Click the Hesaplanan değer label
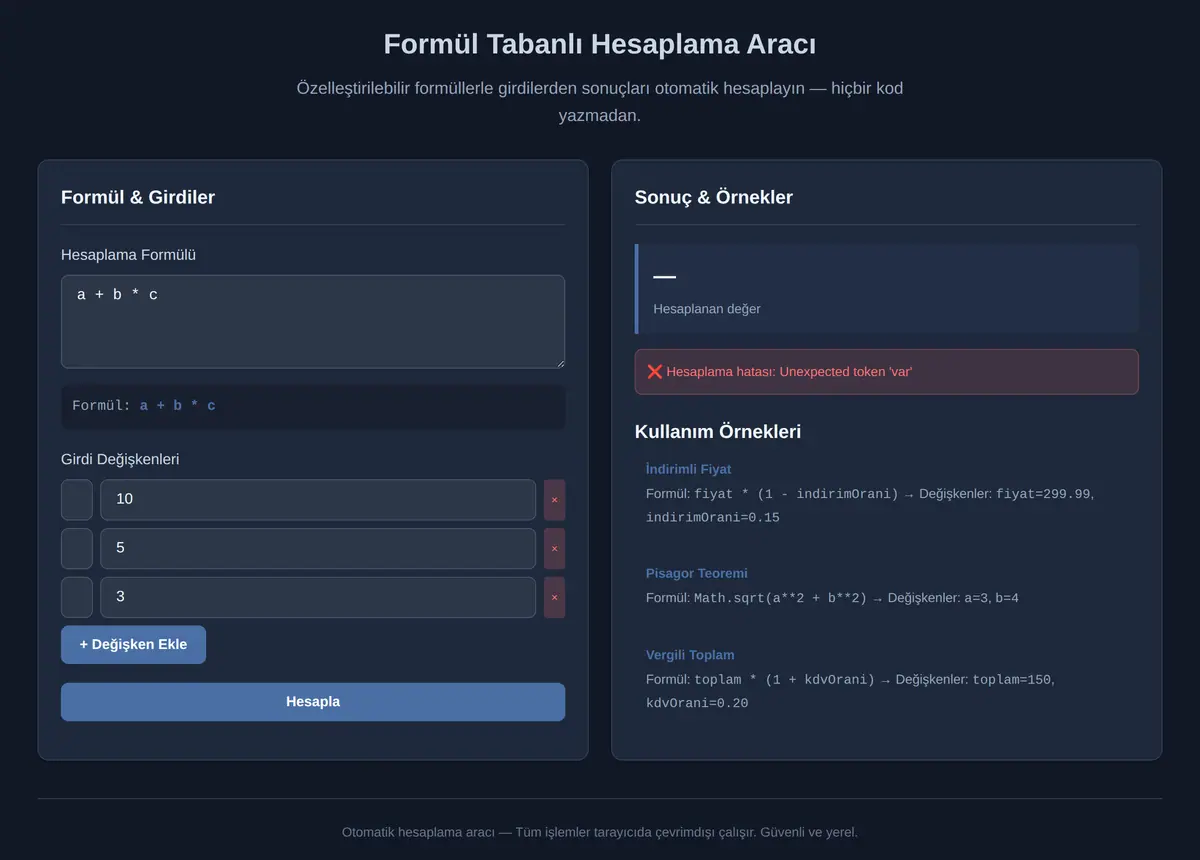 (707, 309)
